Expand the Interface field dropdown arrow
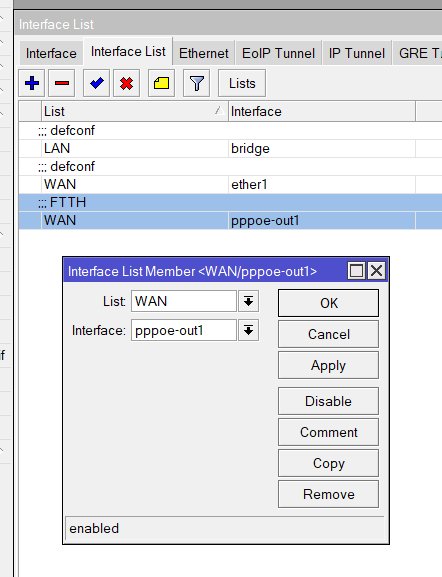 click(248, 330)
